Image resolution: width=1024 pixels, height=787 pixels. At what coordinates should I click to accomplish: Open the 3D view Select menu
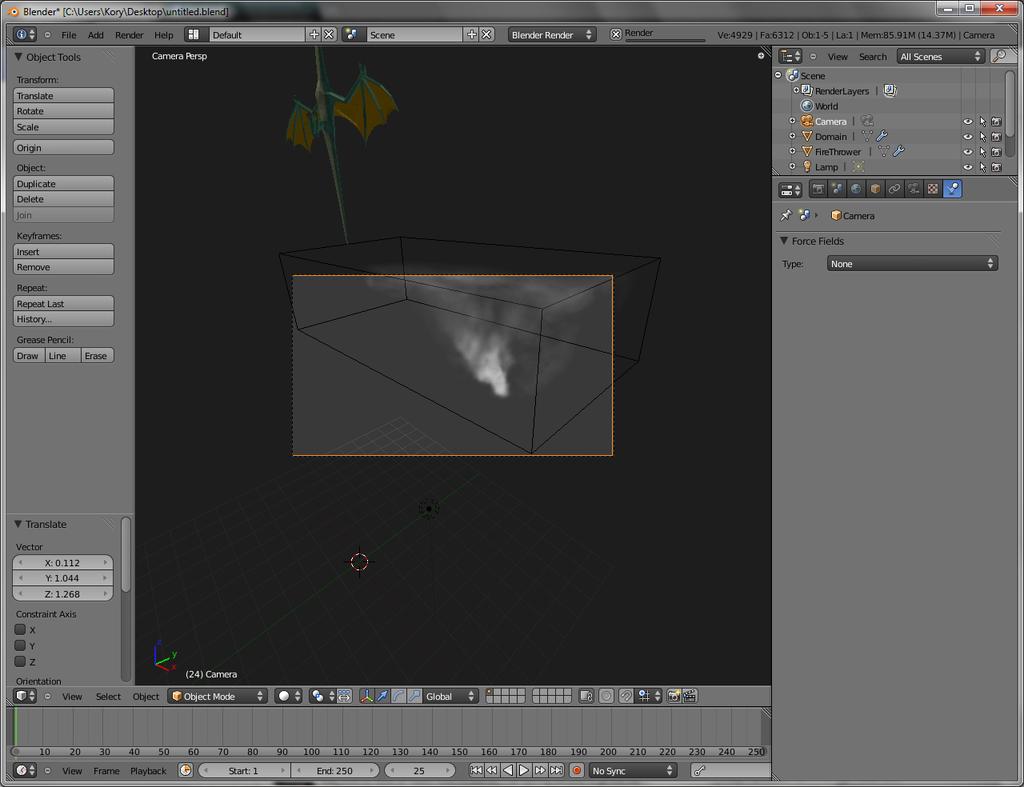[108, 697]
